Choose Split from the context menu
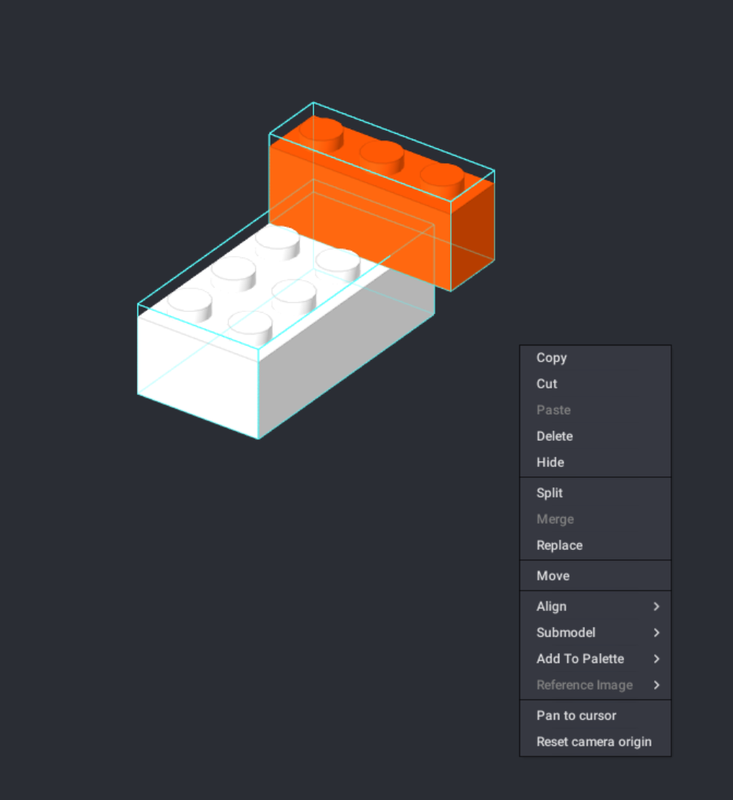The height and width of the screenshot is (800, 733). click(595, 493)
